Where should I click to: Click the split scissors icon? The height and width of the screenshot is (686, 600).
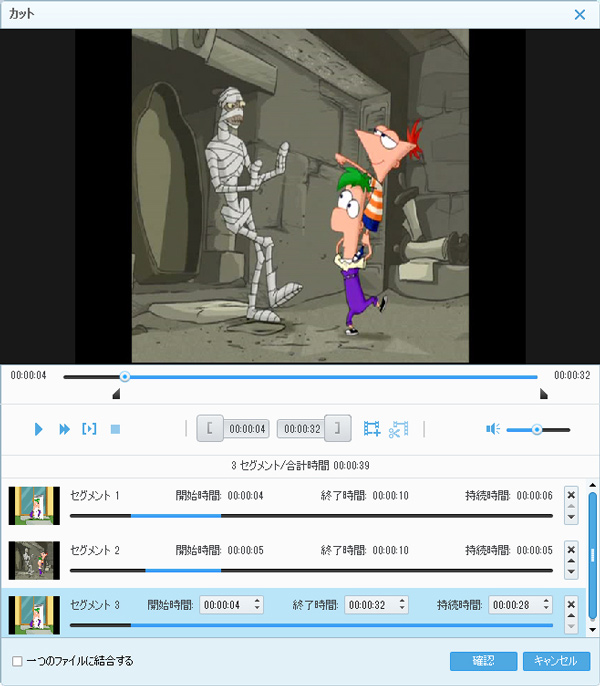click(x=398, y=429)
